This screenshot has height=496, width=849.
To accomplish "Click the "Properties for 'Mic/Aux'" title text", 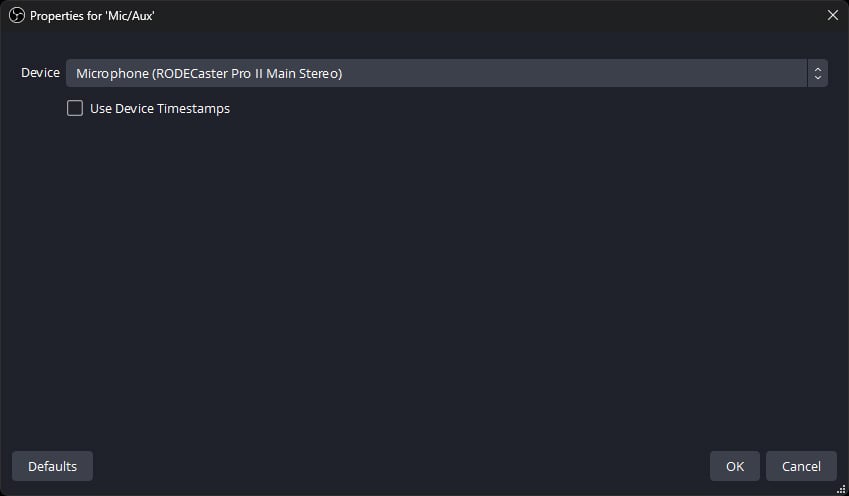I will tap(92, 16).
